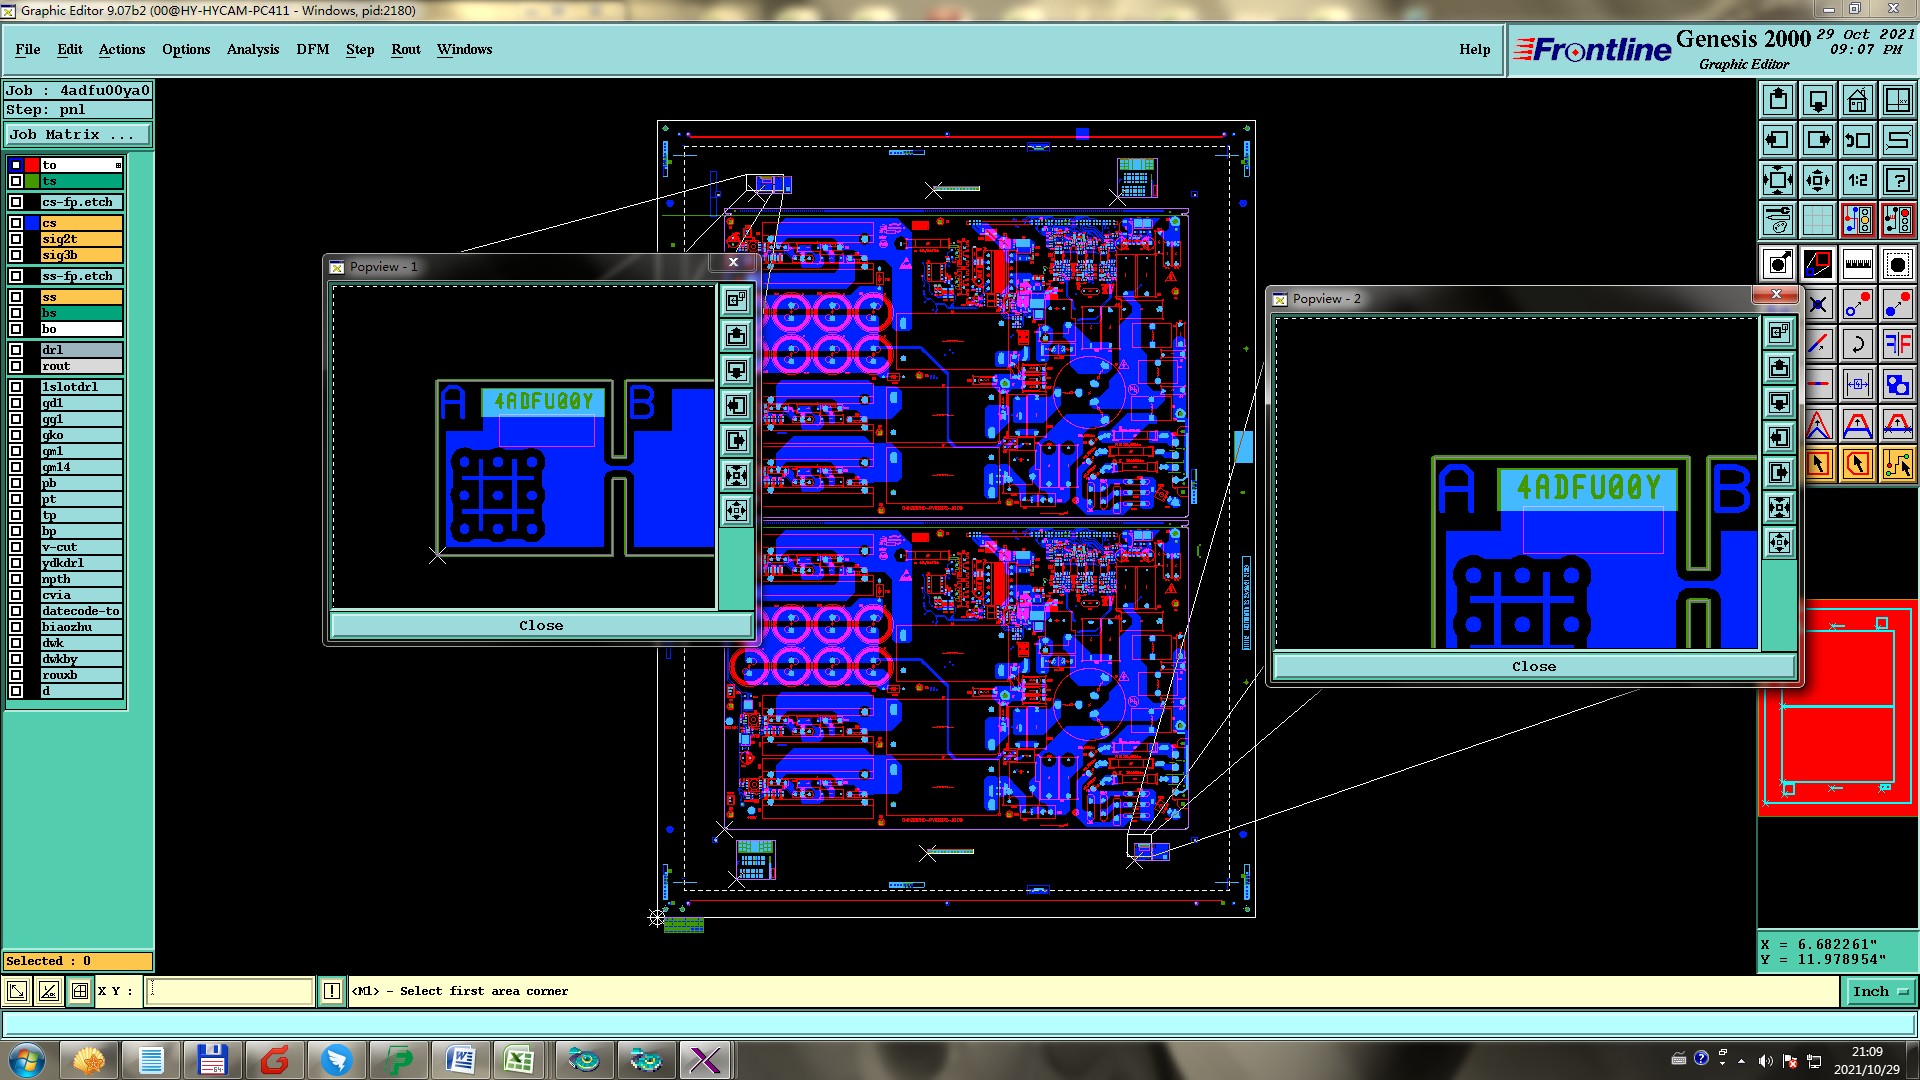Click the blue color swatch next to cs
Image resolution: width=1920 pixels, height=1080 pixels.
pos(32,223)
